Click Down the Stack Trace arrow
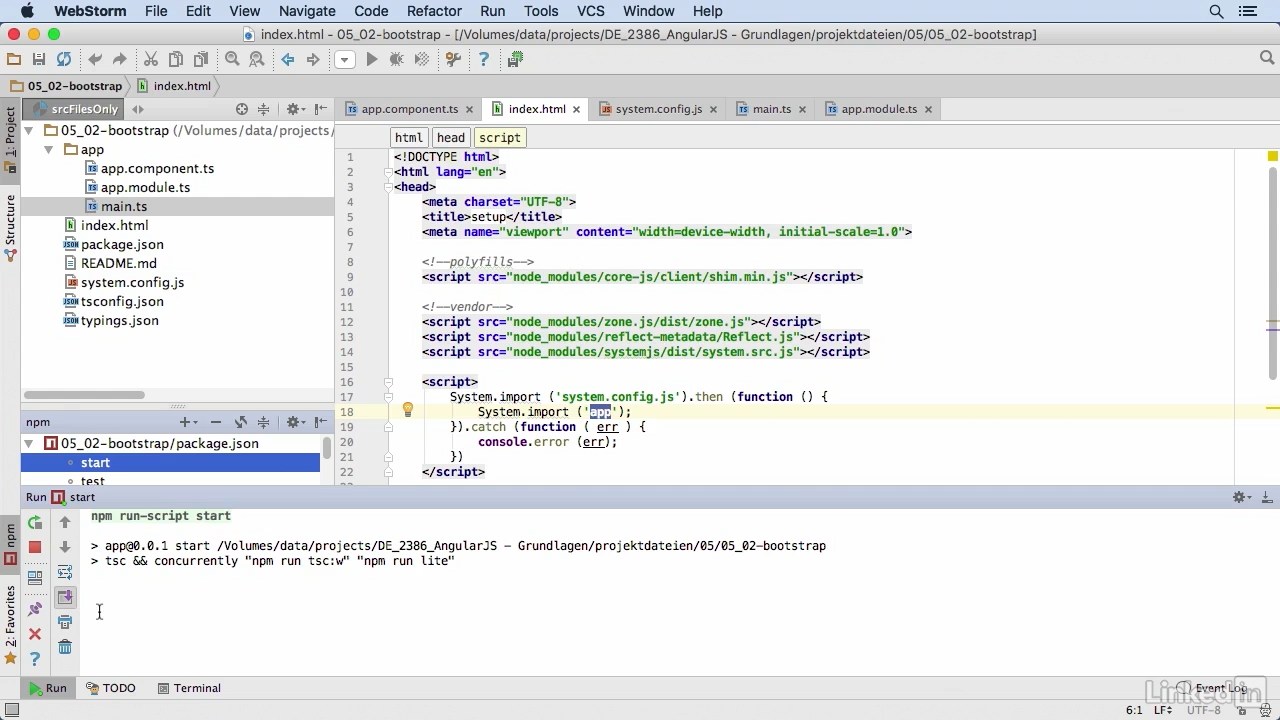This screenshot has height=720, width=1280. coord(65,547)
